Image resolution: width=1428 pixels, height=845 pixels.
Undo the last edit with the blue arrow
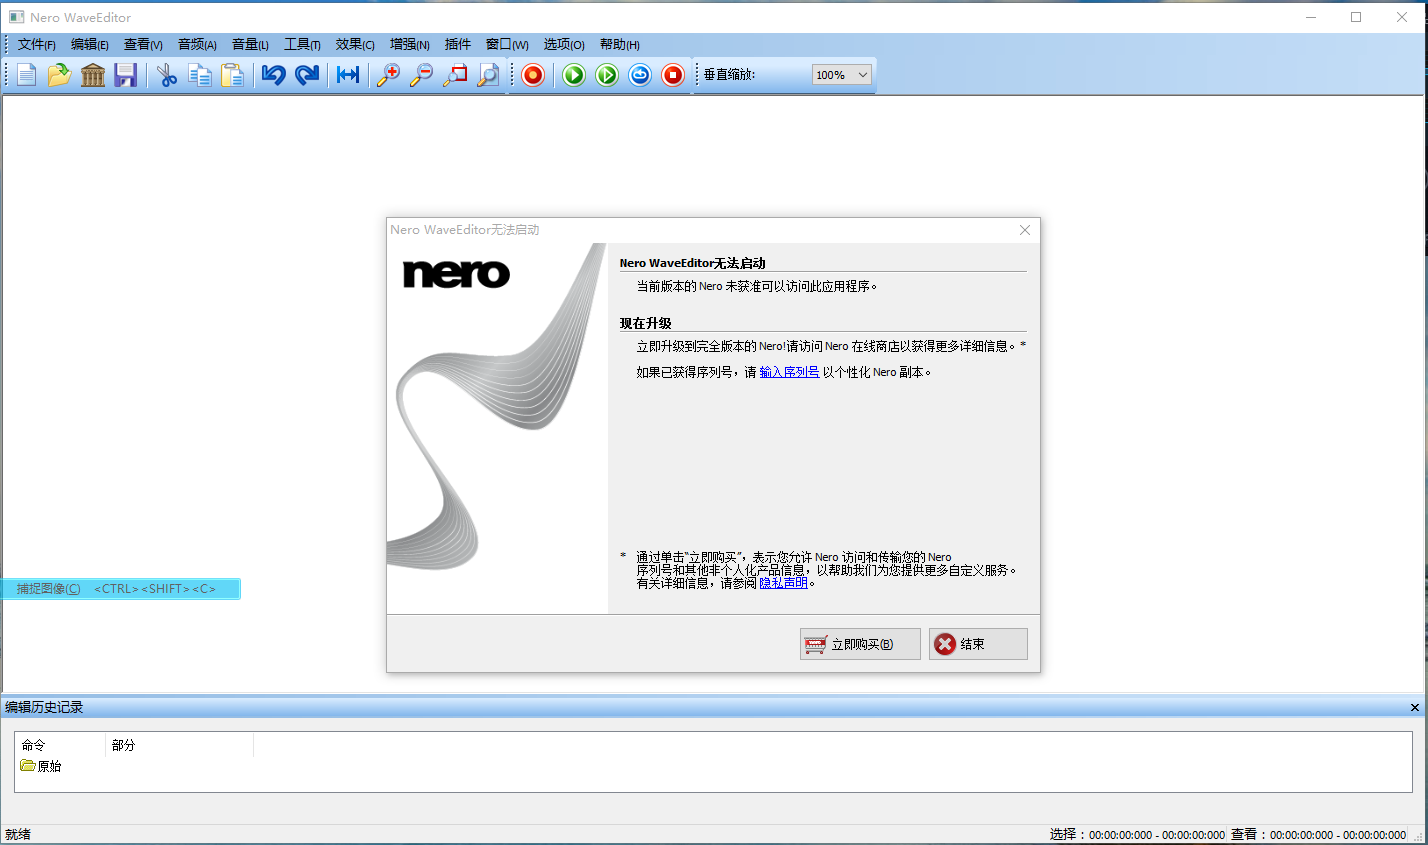[274, 75]
